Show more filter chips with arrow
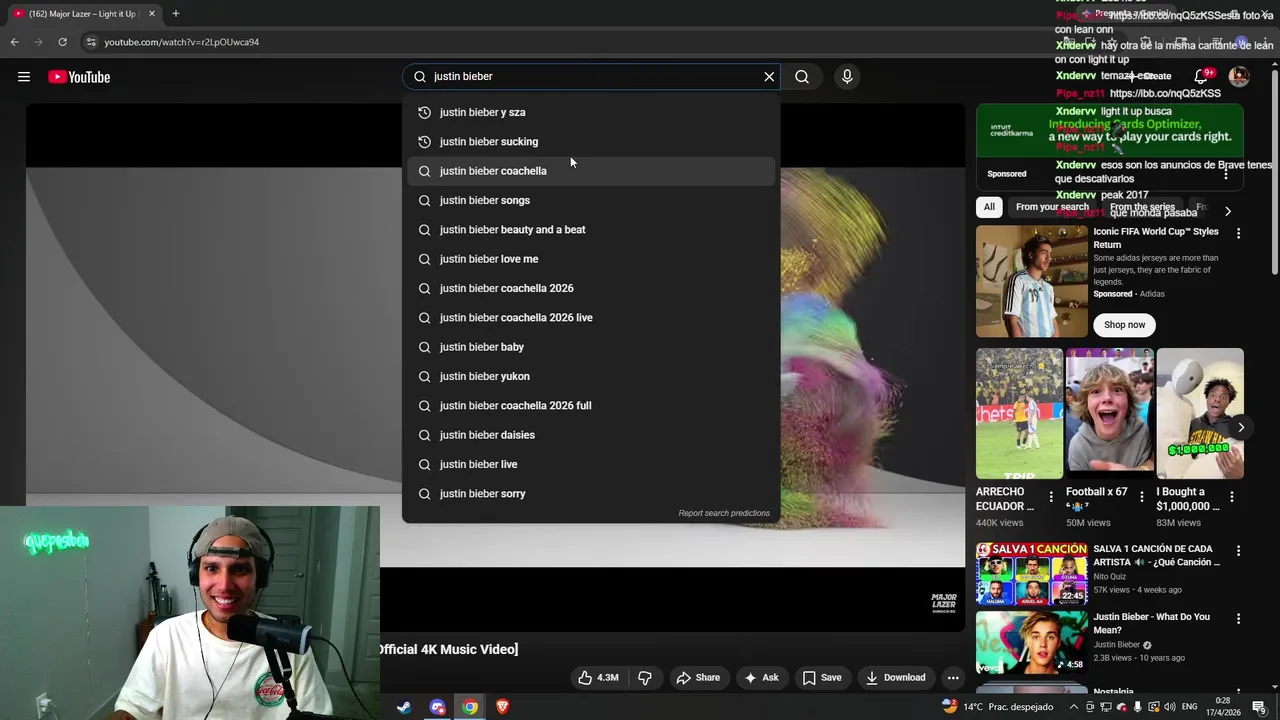This screenshot has width=1280, height=720. (x=1228, y=211)
